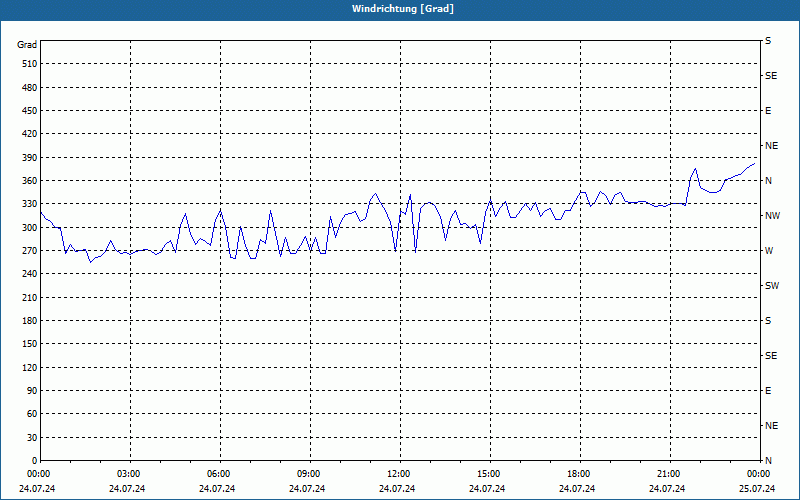This screenshot has height=500, width=800.
Task: Click the NE compass label near 390 gridline
Action: pyautogui.click(x=771, y=146)
